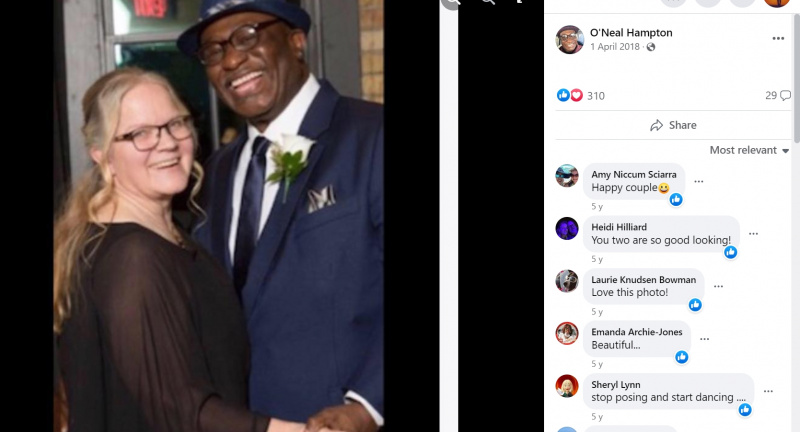800x432 pixels.
Task: Open the post options three-dot menu
Action: [778, 39]
